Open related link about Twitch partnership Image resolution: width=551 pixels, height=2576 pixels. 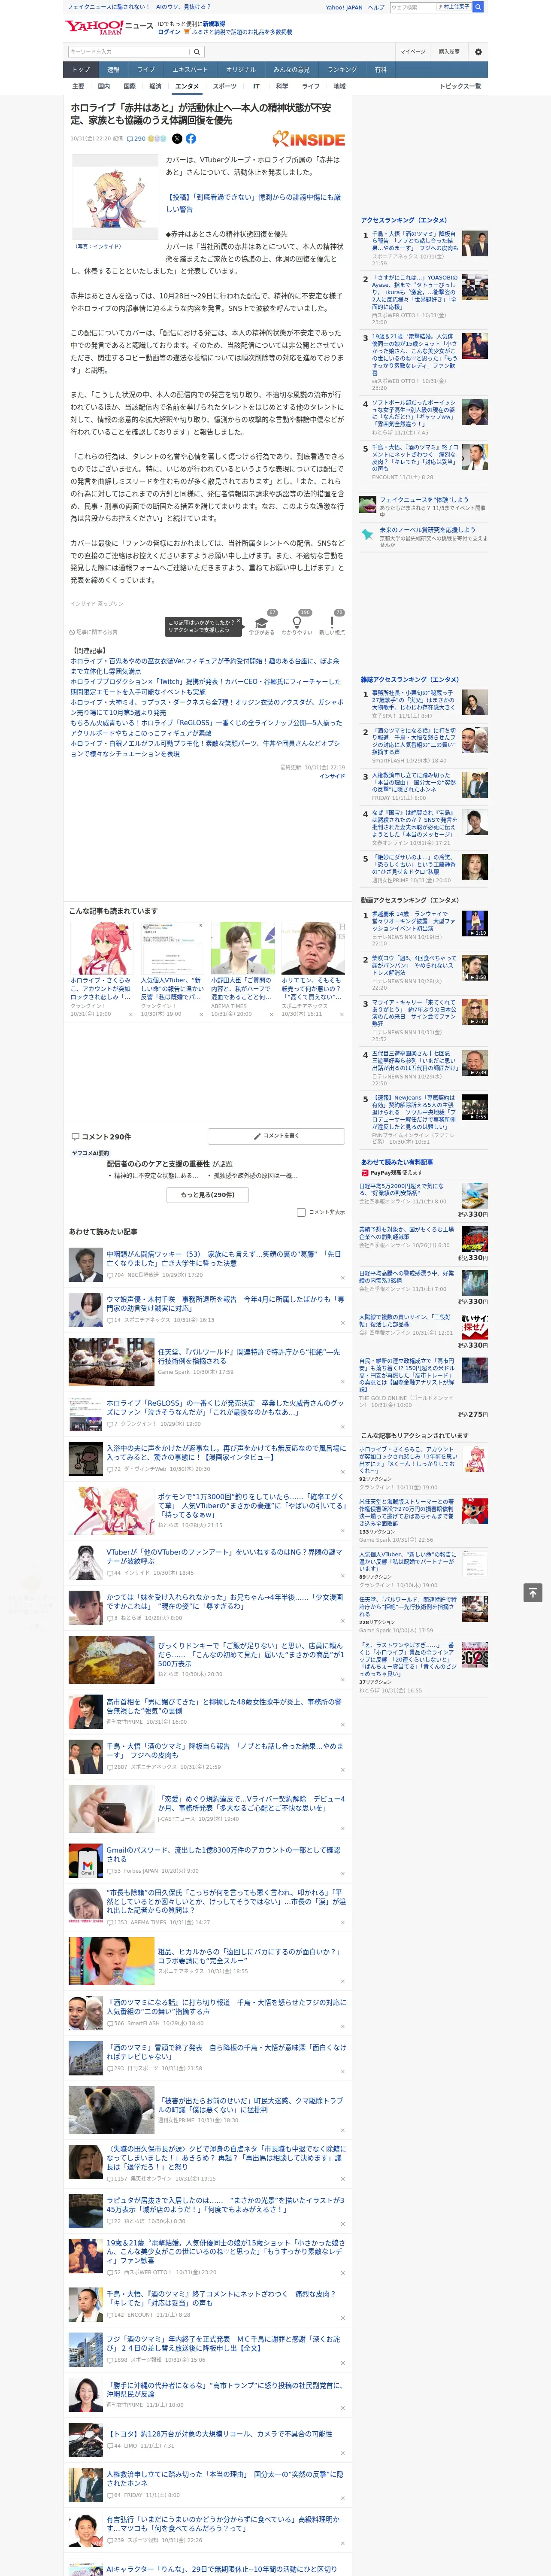[205, 687]
